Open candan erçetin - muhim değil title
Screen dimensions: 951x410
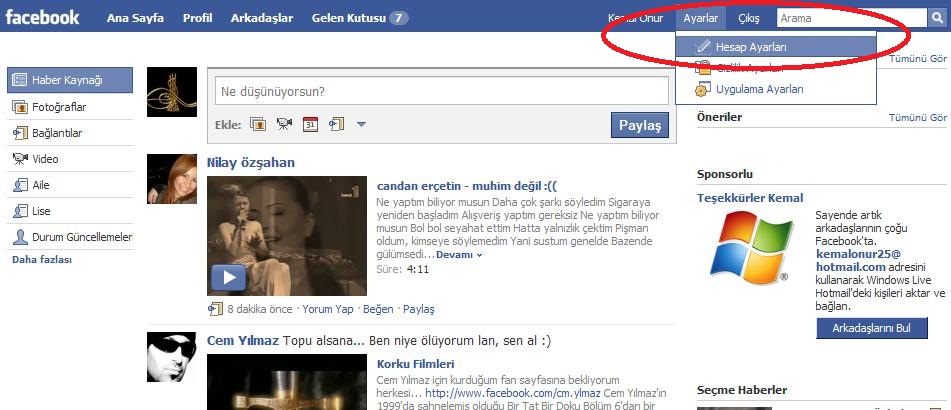pos(467,186)
